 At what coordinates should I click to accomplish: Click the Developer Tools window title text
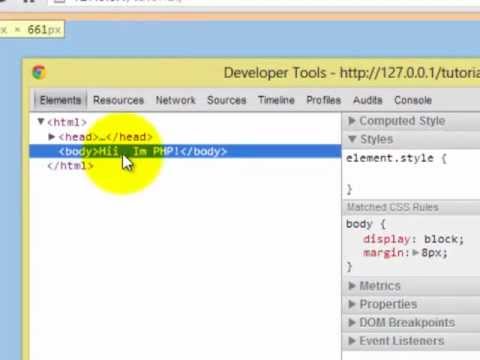tap(352, 73)
